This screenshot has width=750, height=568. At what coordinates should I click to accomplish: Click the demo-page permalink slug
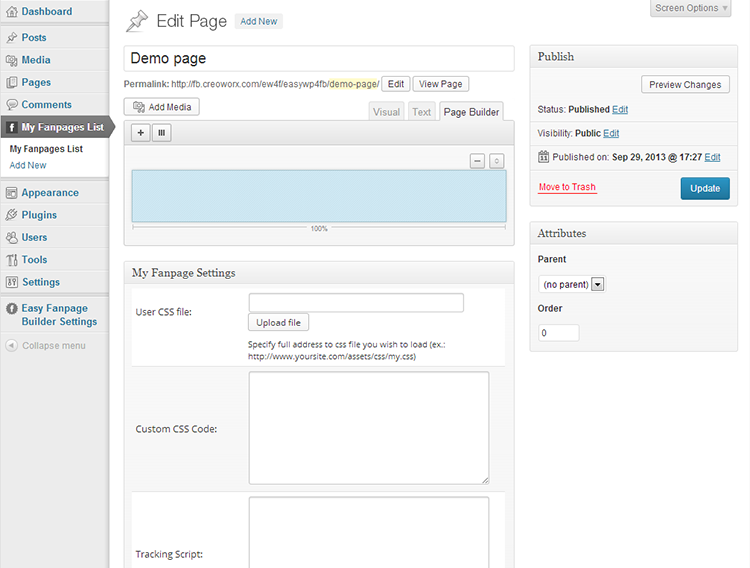[354, 84]
